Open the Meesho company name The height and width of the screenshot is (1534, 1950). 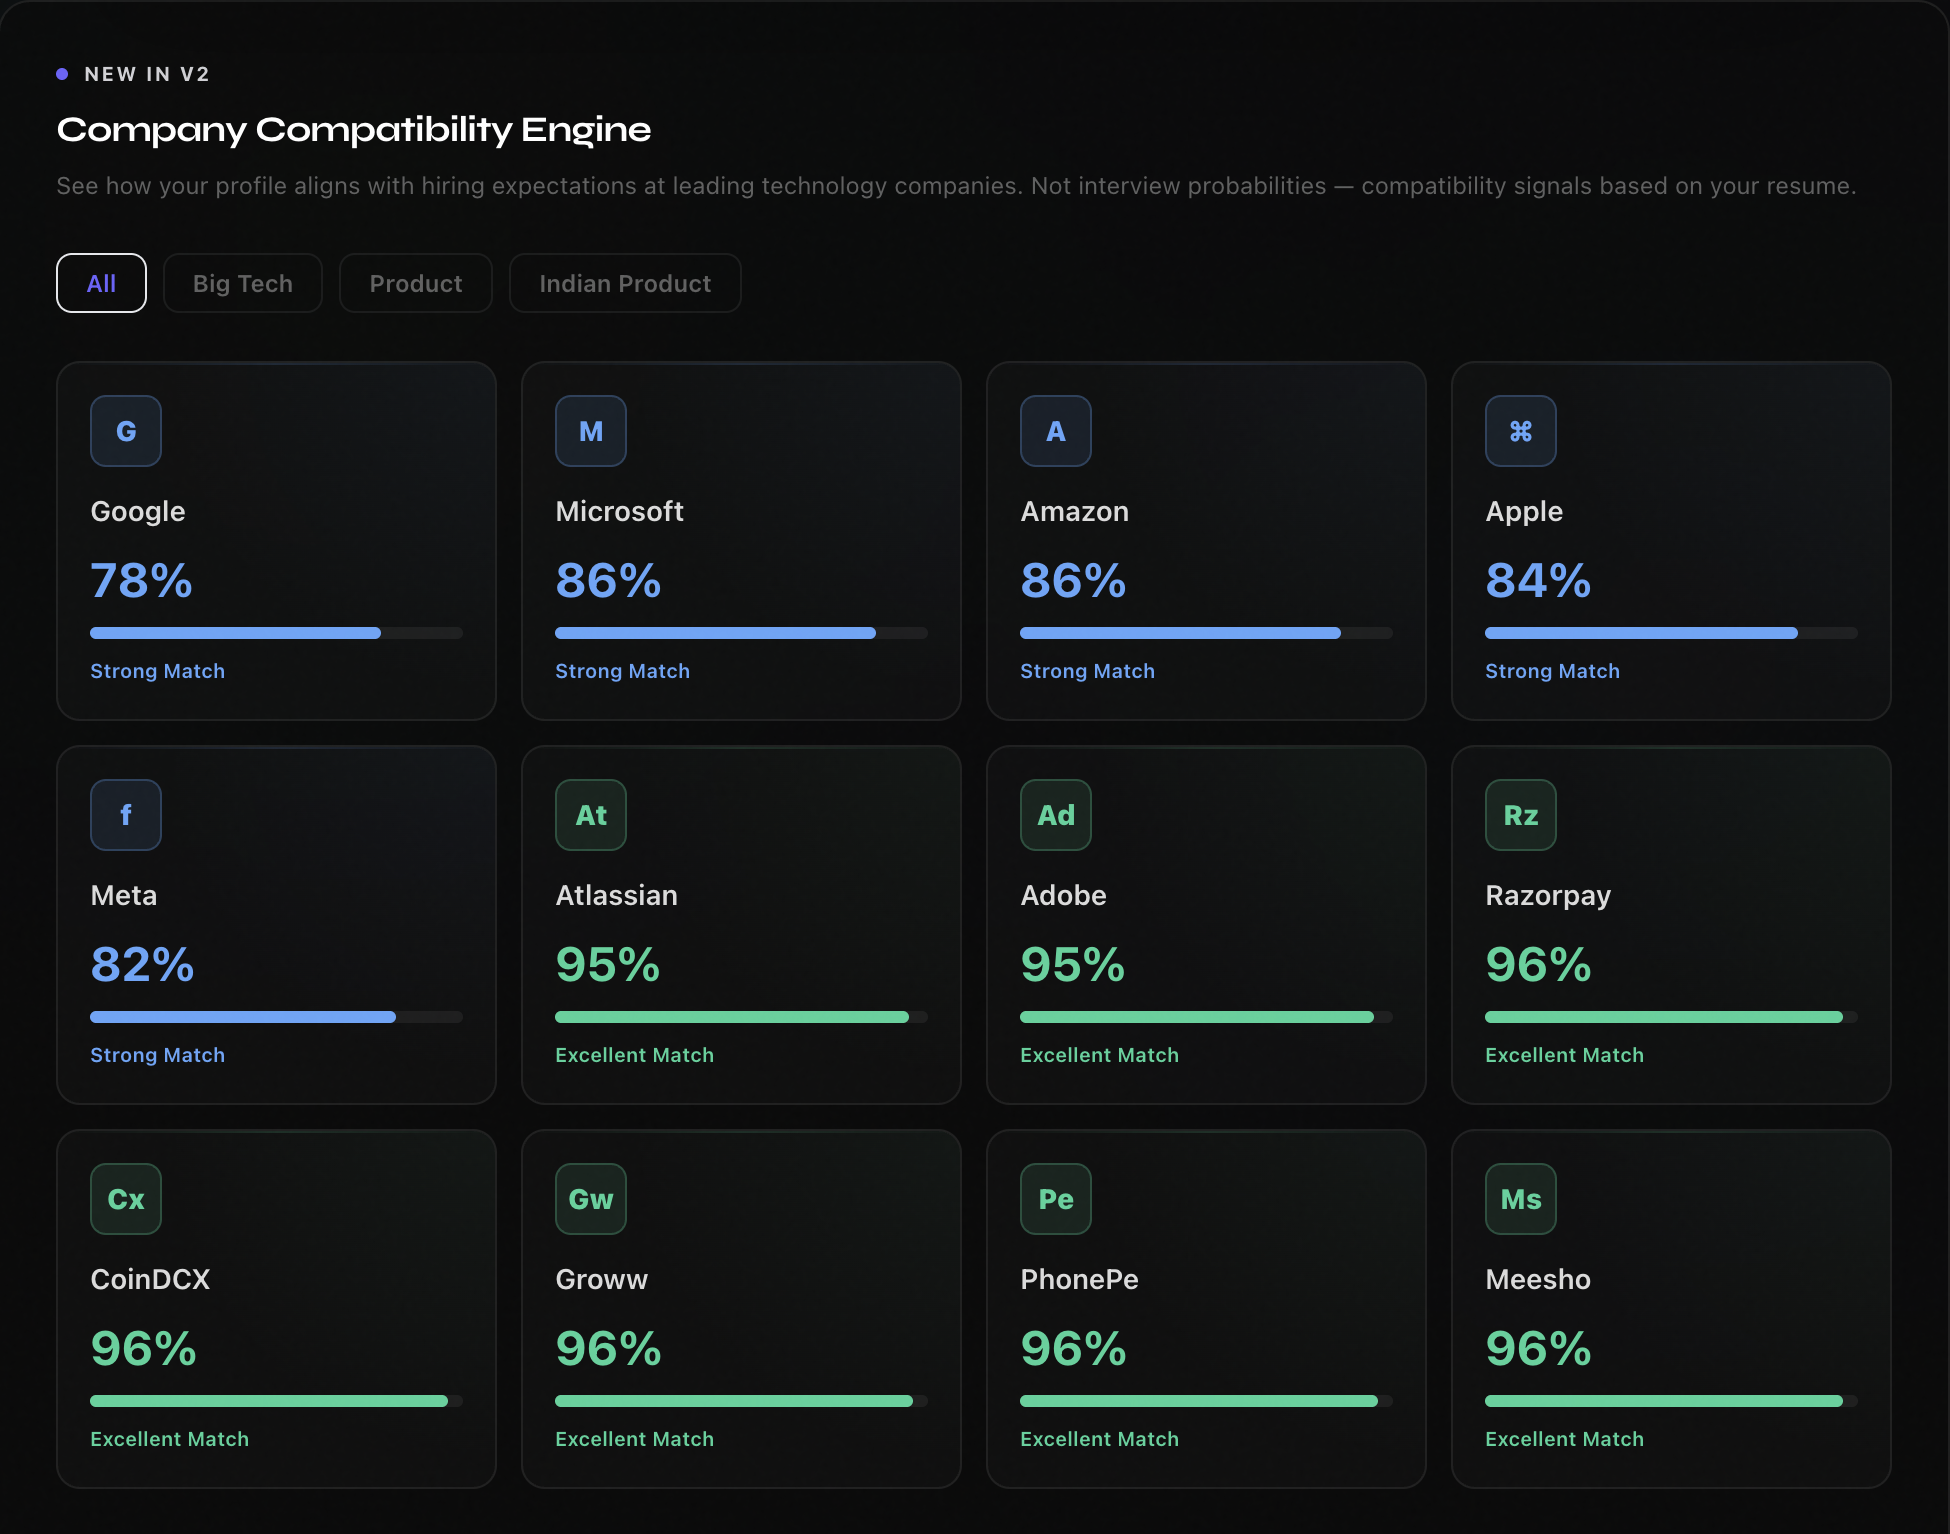tap(1538, 1279)
